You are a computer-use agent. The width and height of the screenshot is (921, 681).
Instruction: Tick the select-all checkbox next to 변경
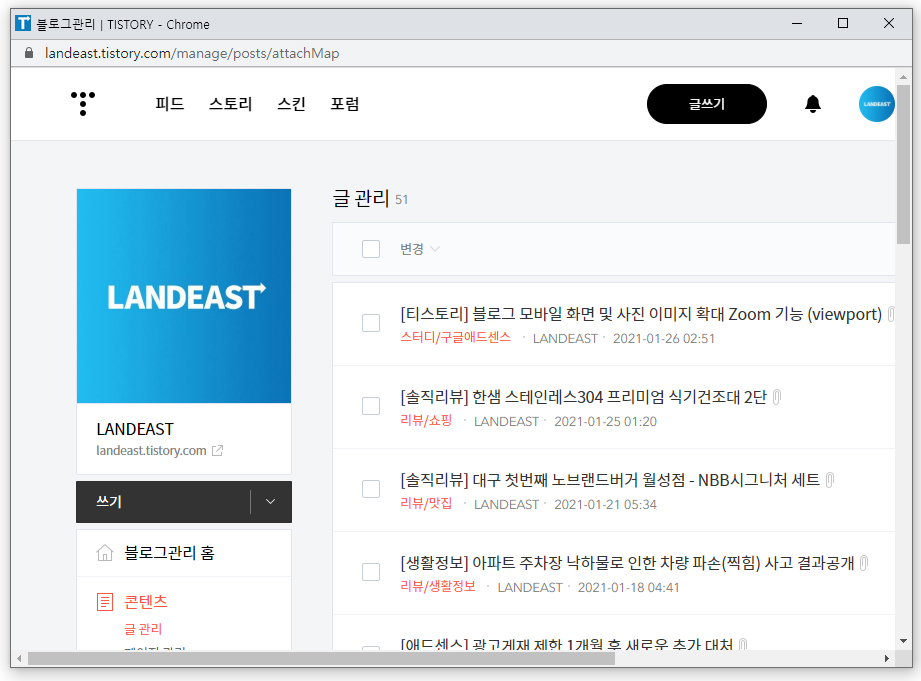point(371,249)
